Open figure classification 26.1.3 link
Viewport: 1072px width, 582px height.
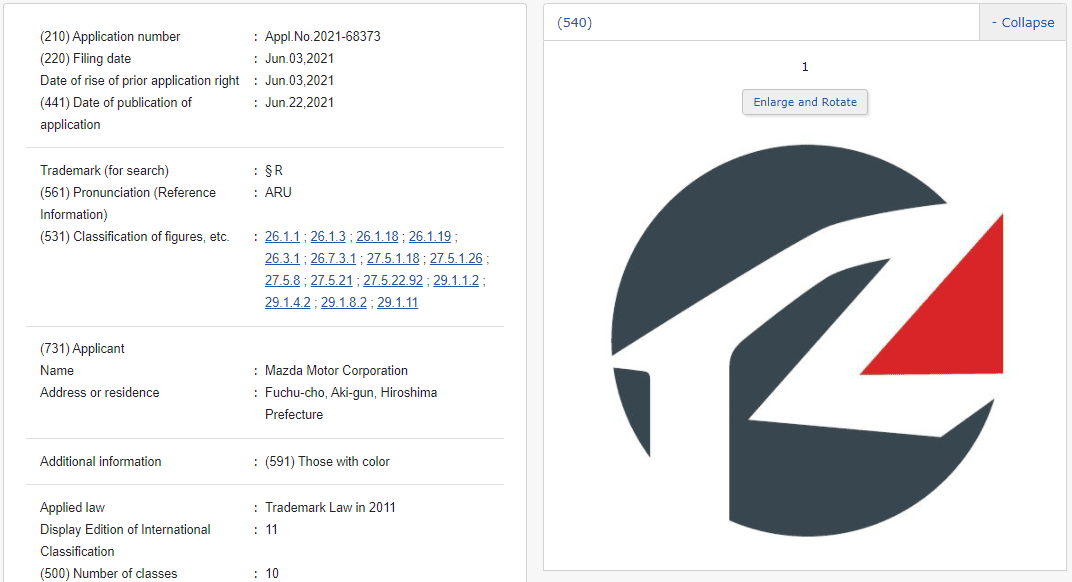[328, 237]
